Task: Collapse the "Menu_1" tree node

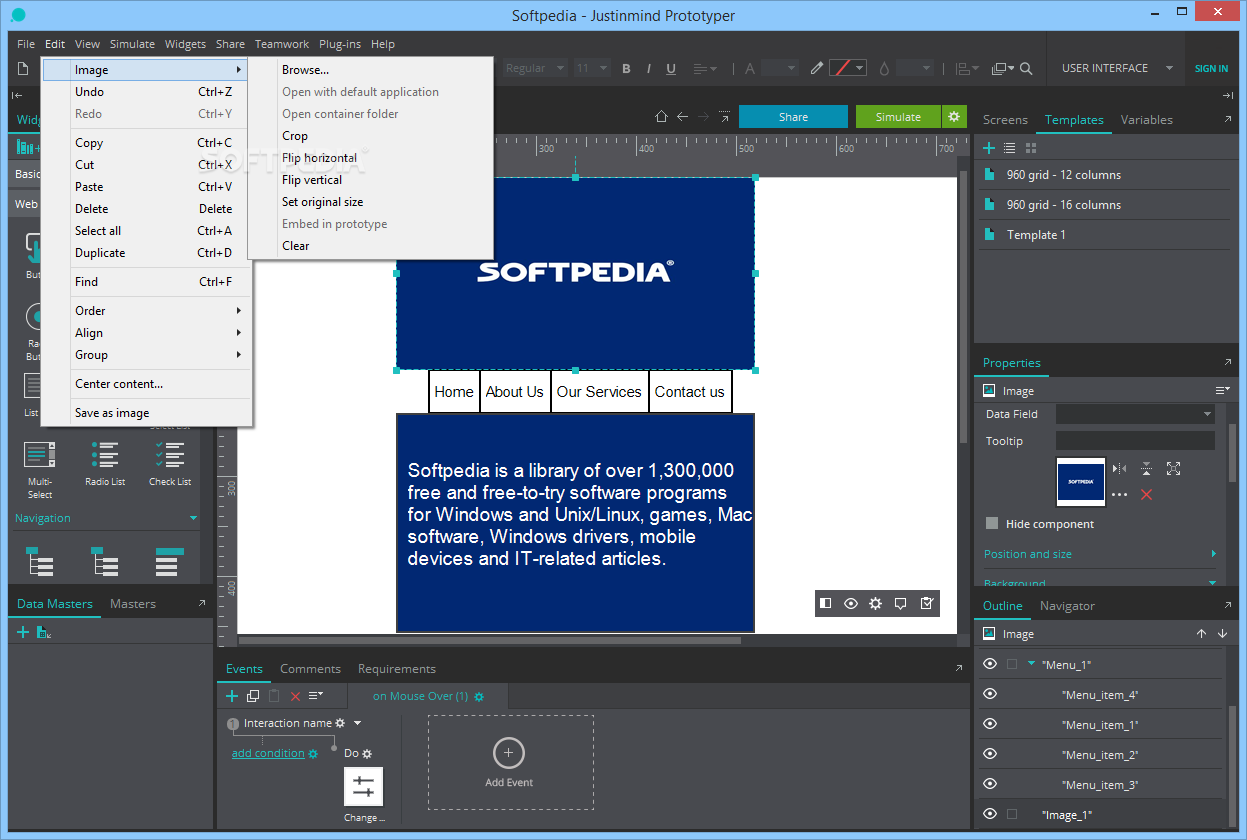Action: [1031, 664]
